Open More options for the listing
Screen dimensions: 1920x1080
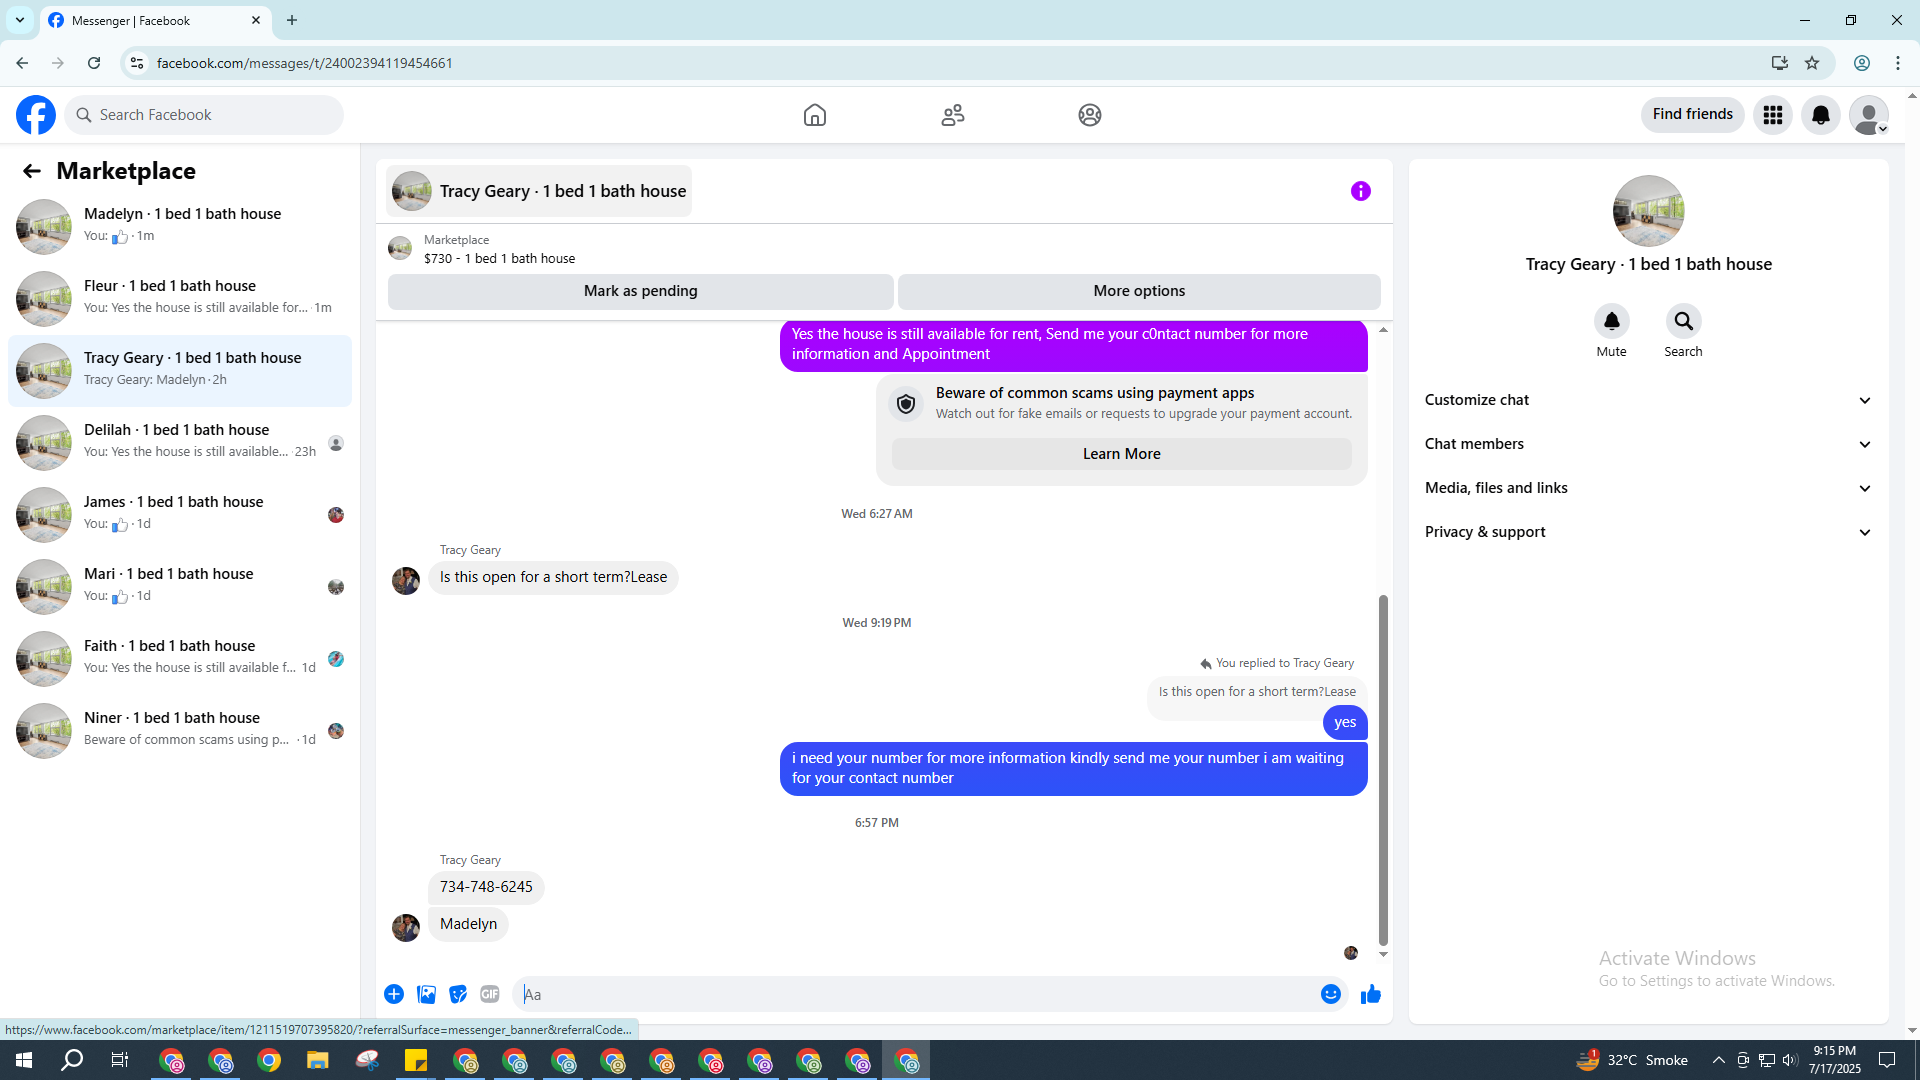1139,291
